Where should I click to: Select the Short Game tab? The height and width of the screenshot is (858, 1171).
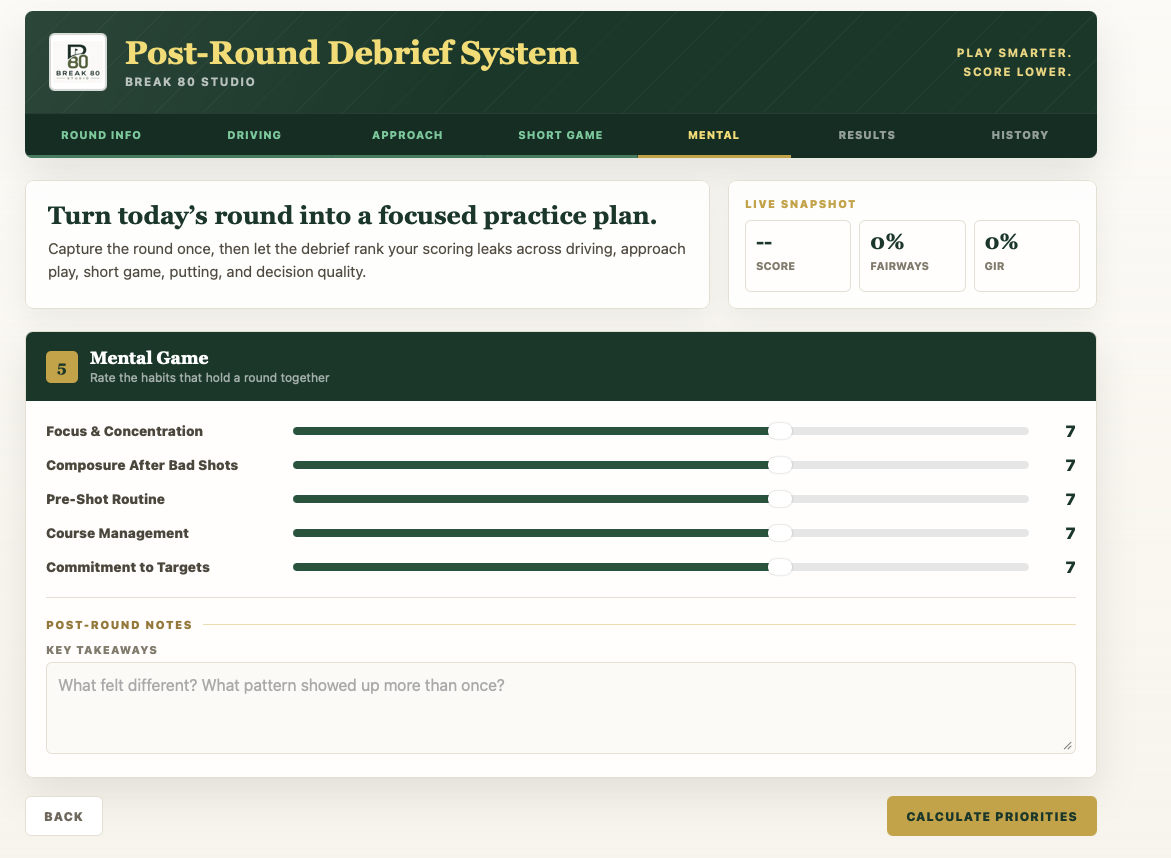click(x=561, y=135)
